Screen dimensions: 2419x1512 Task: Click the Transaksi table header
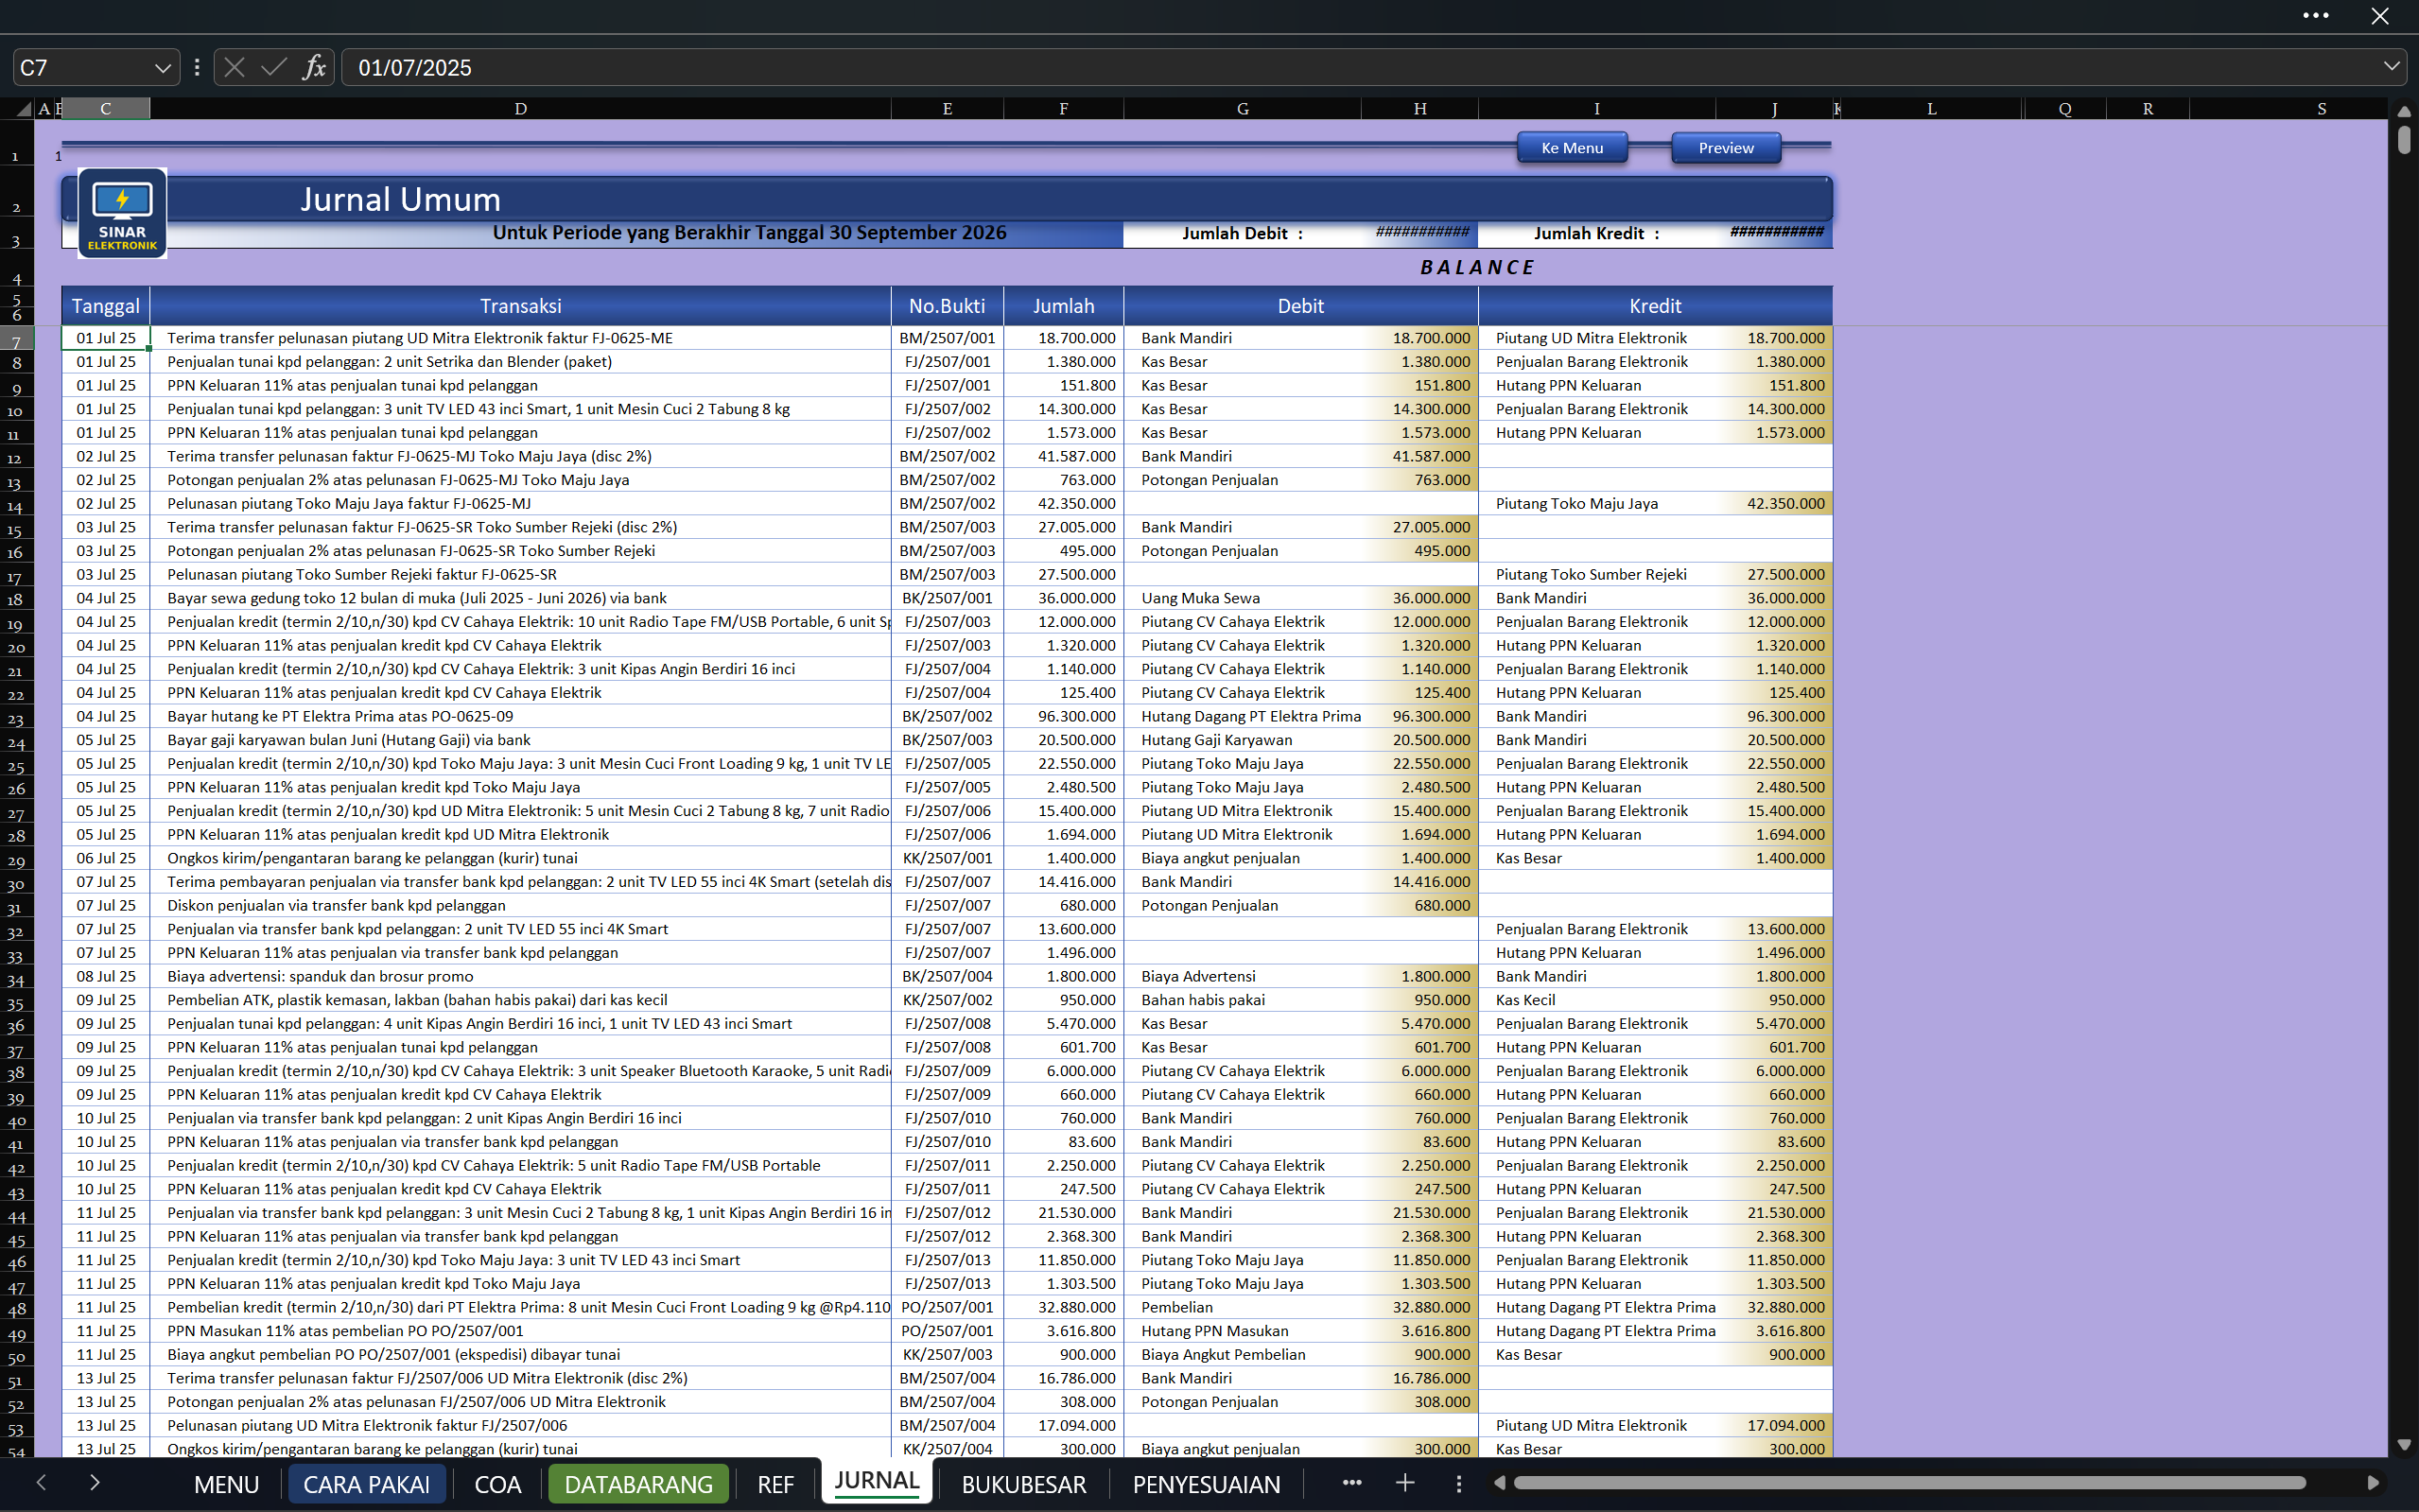[x=520, y=306]
